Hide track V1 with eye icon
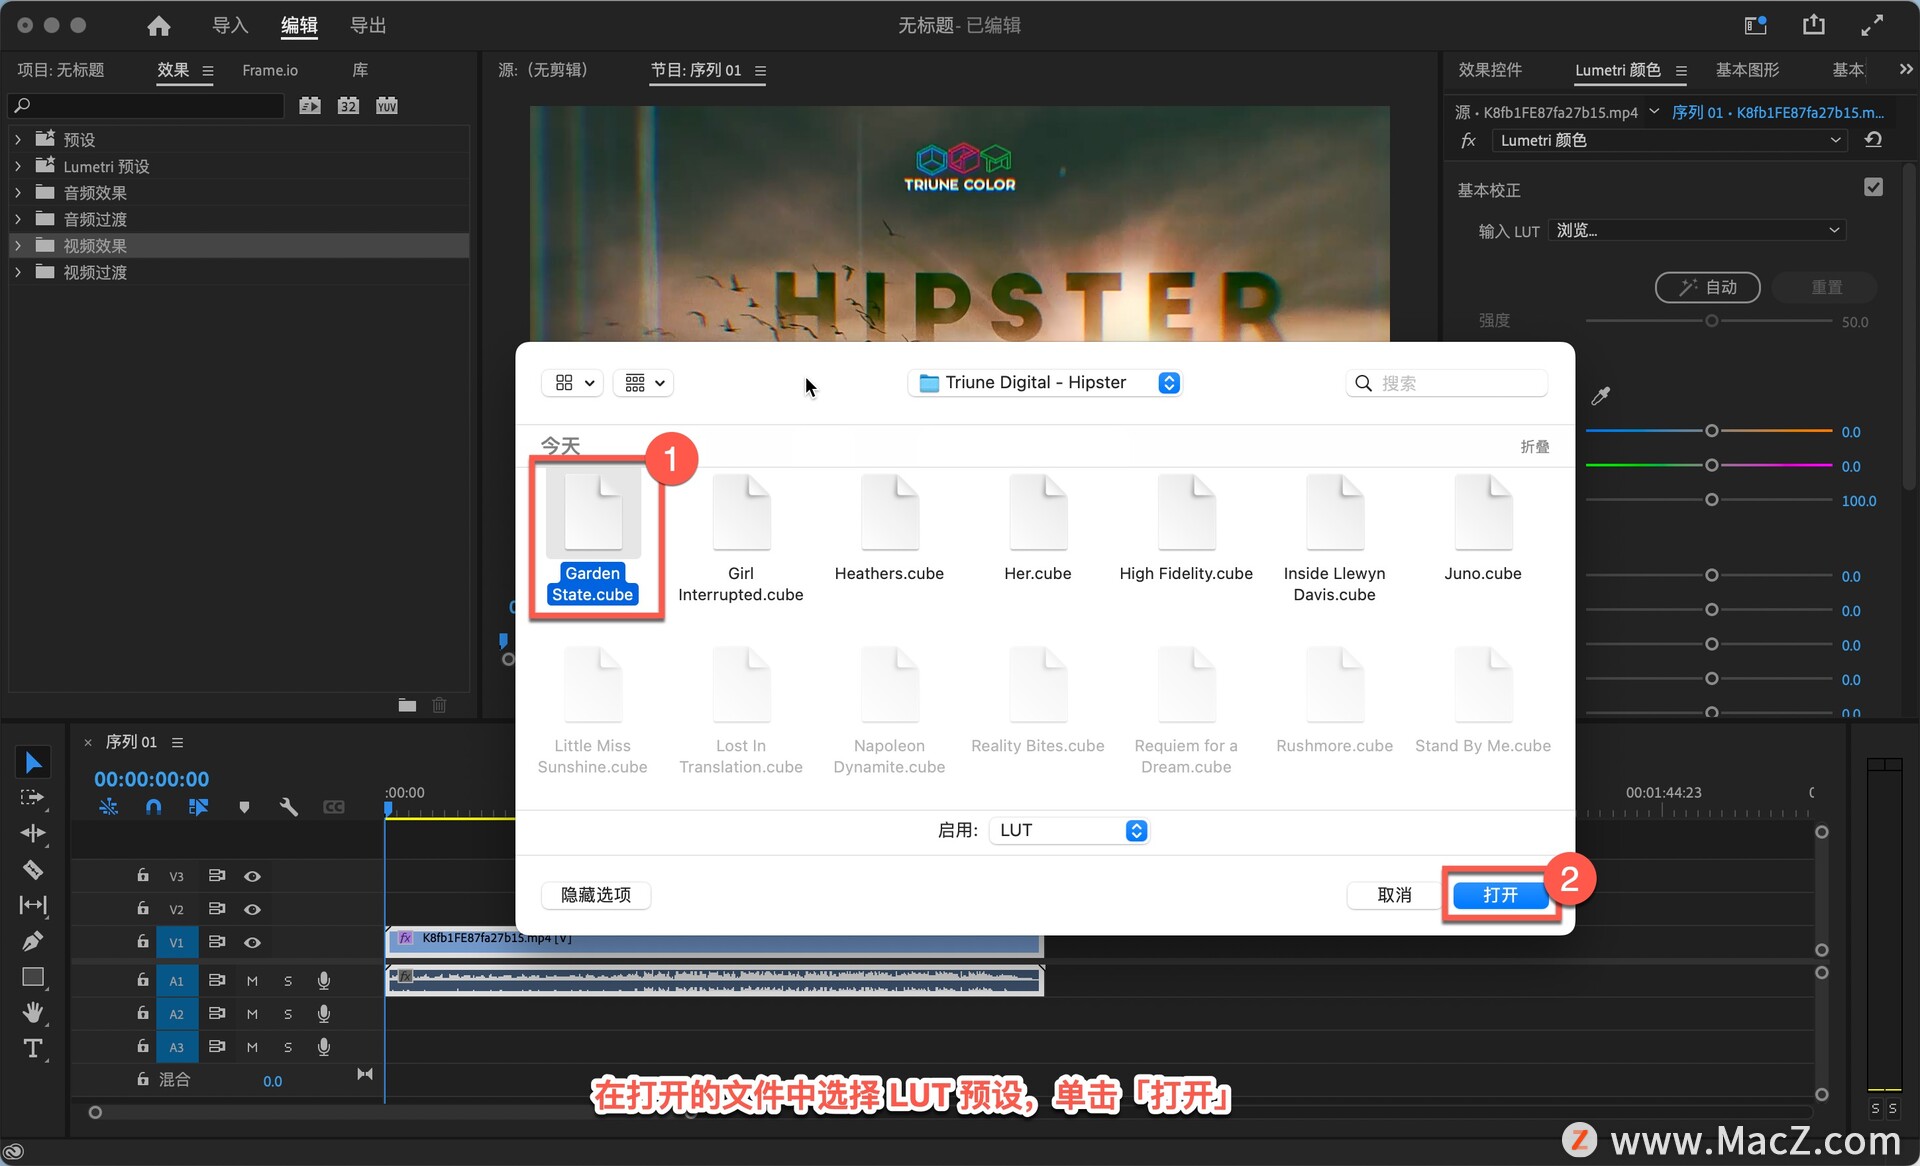 tap(252, 942)
